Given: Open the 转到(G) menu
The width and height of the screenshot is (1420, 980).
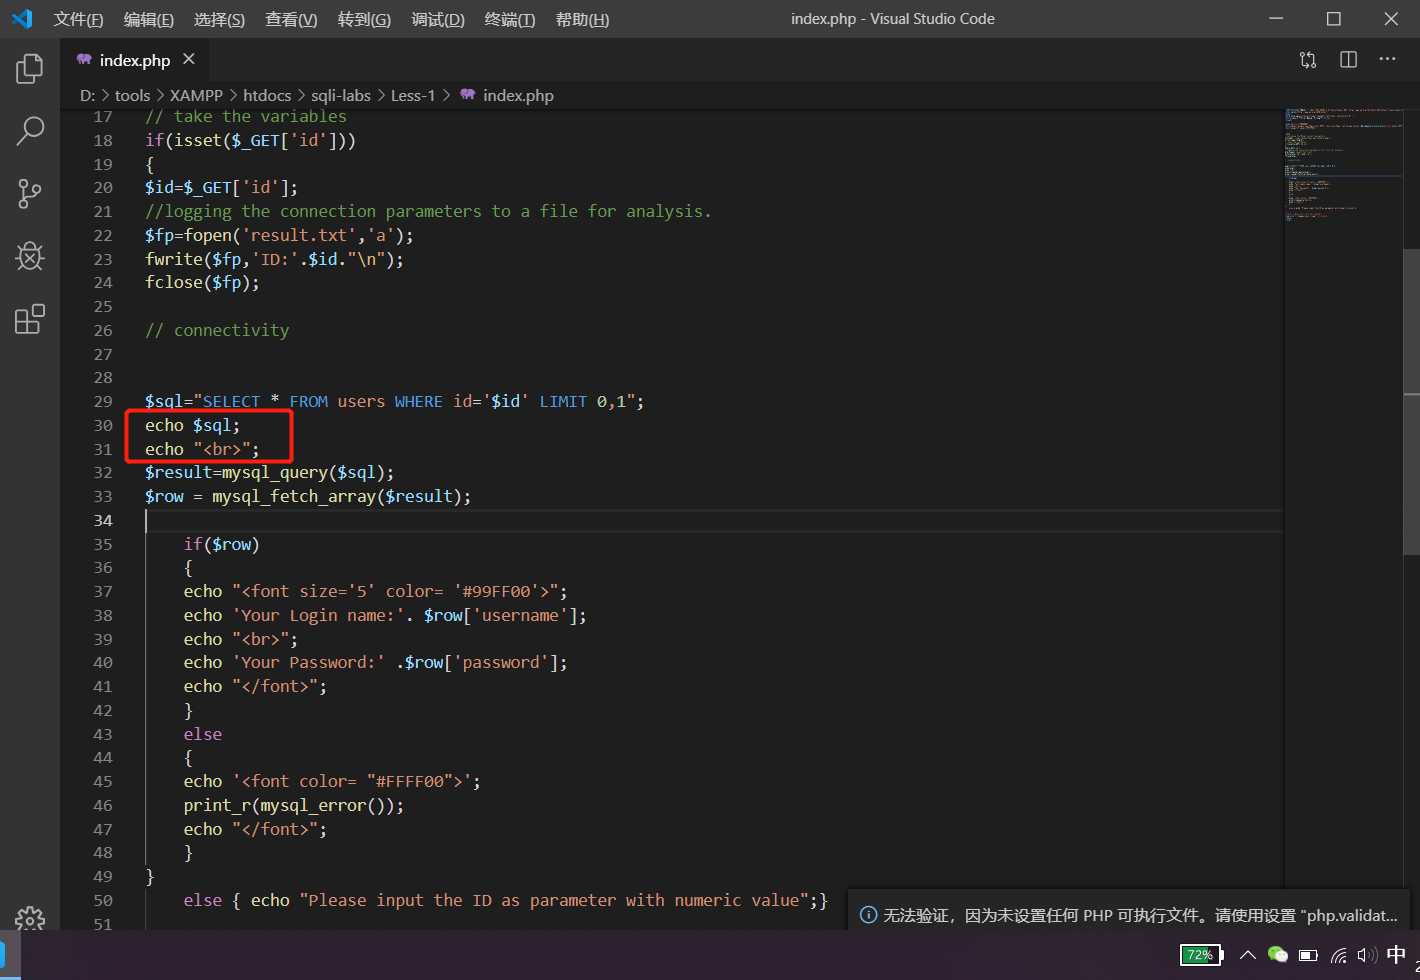Looking at the screenshot, I should tap(364, 19).
